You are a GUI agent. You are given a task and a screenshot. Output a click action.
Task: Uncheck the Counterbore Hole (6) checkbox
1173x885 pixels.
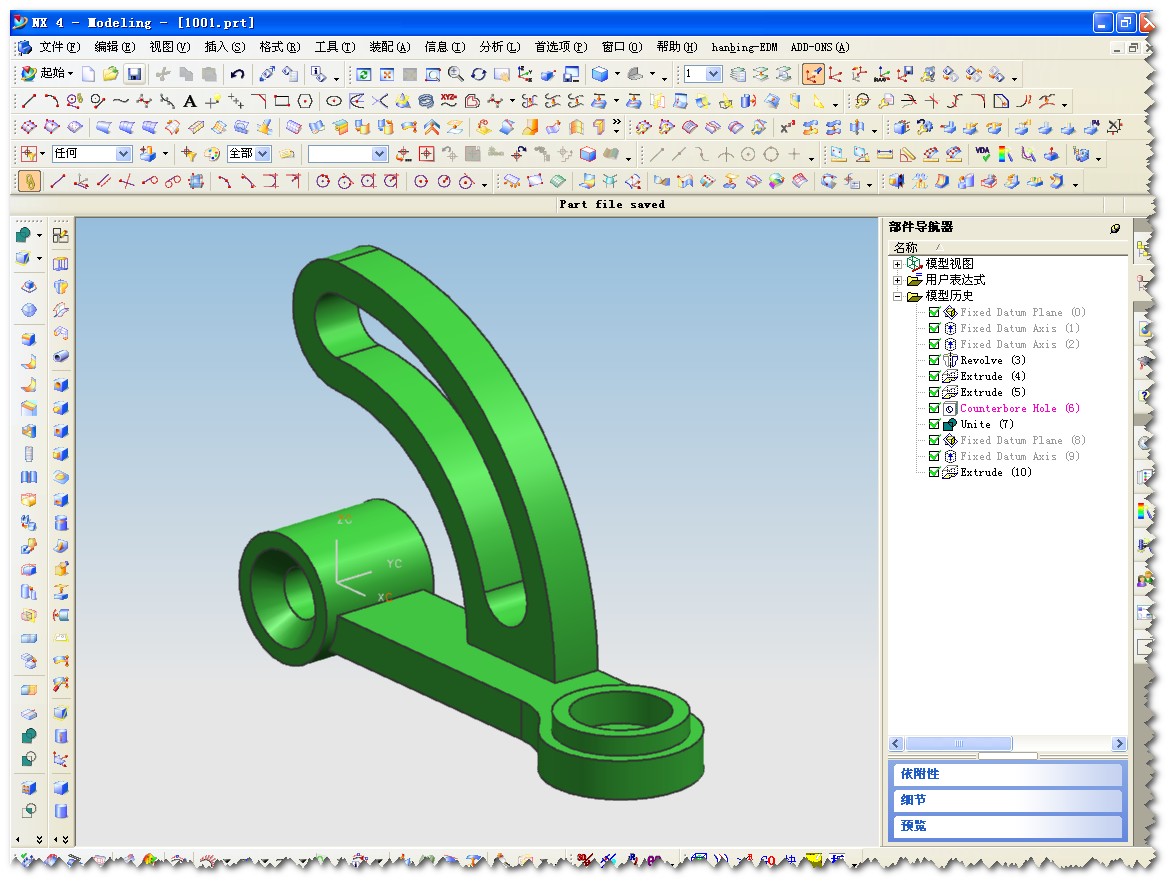click(x=934, y=408)
